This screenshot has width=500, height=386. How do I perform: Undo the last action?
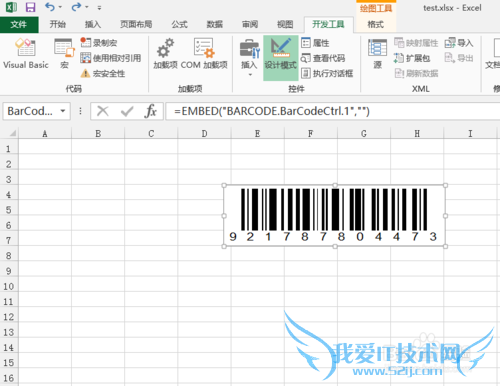tap(50, 7)
